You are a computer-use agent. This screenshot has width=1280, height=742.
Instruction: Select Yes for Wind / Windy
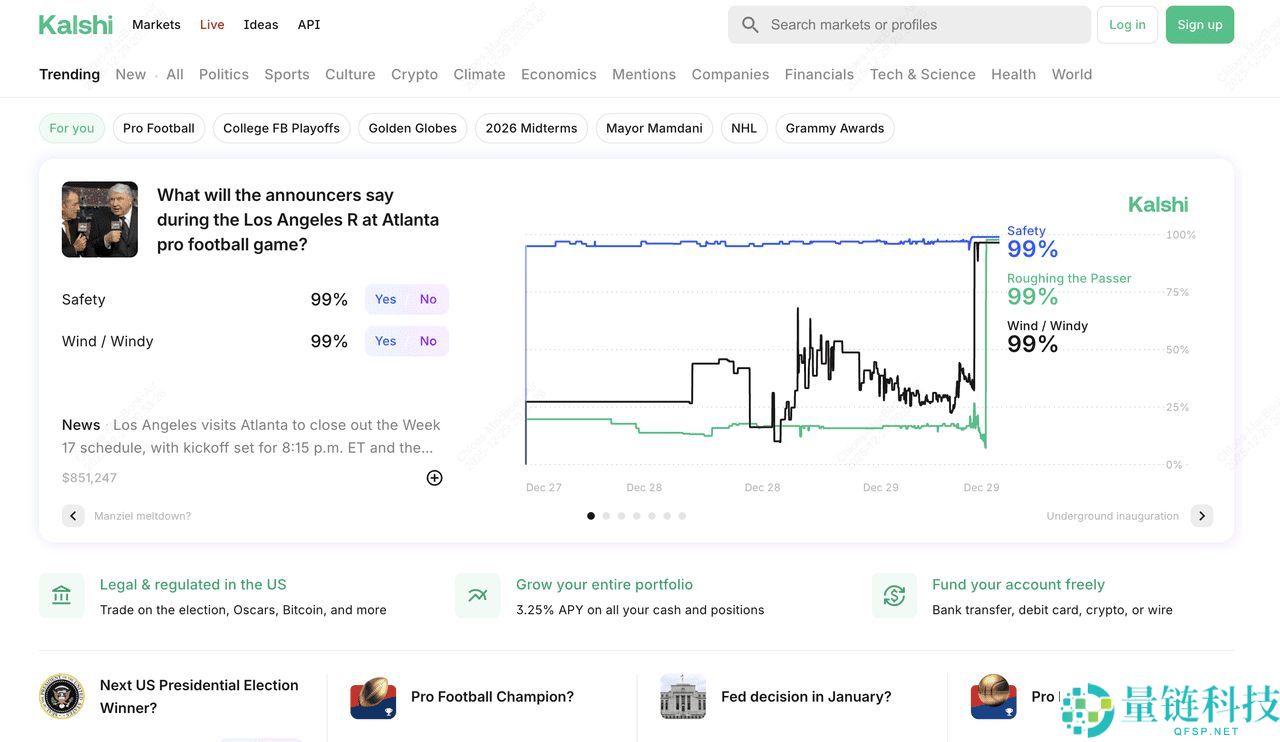tap(386, 341)
